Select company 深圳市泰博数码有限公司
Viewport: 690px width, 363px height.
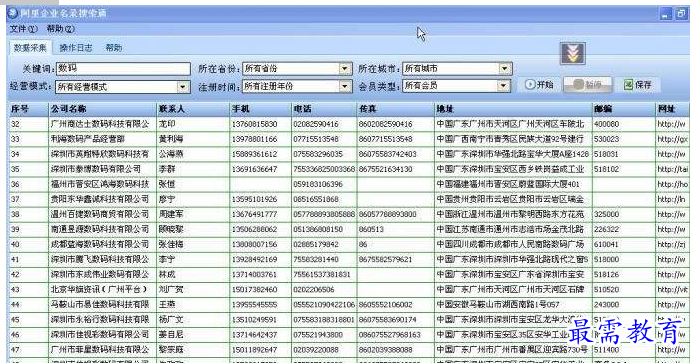click(95, 169)
